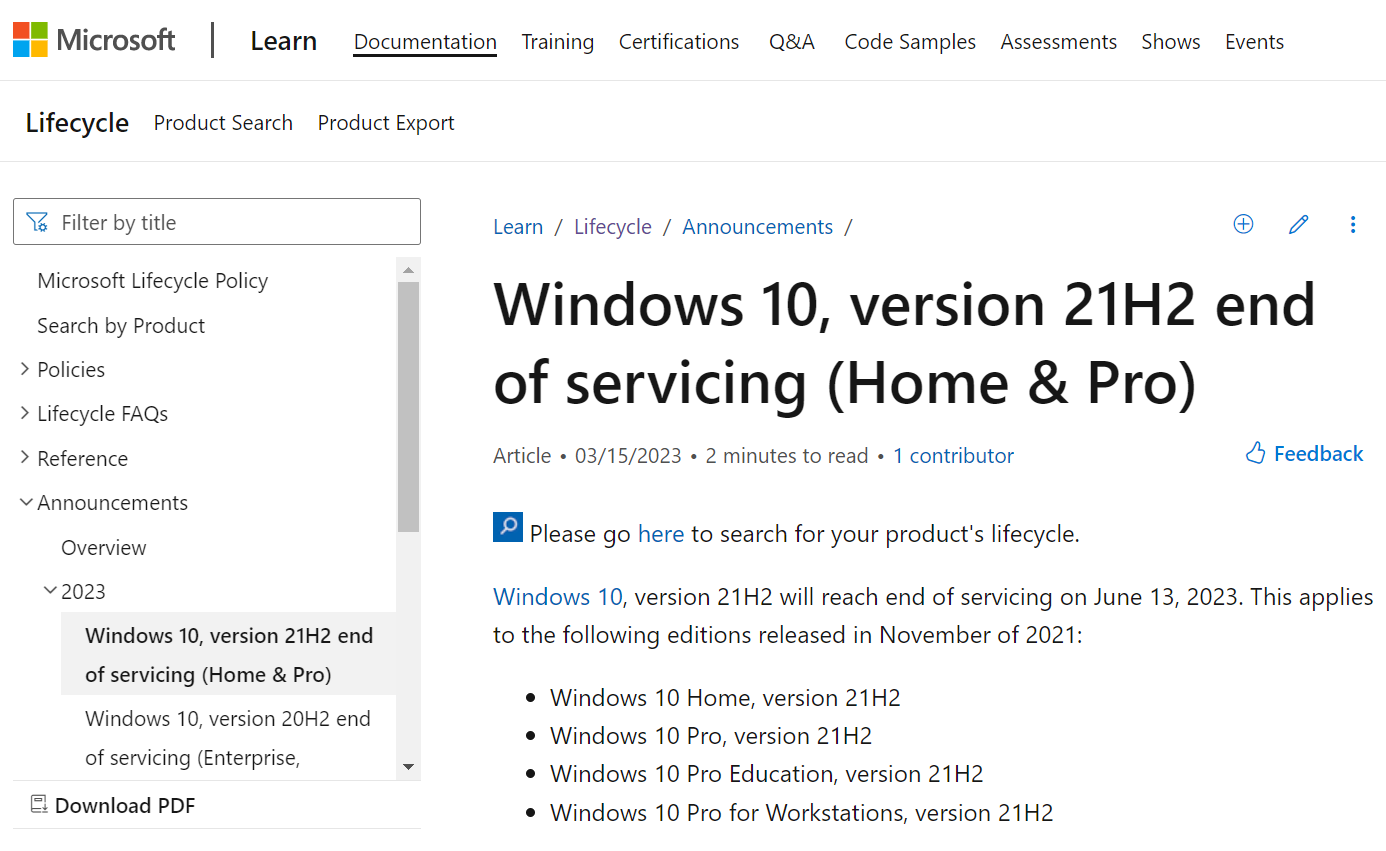
Task: Click inside the Filter by title field
Action: coord(200,221)
